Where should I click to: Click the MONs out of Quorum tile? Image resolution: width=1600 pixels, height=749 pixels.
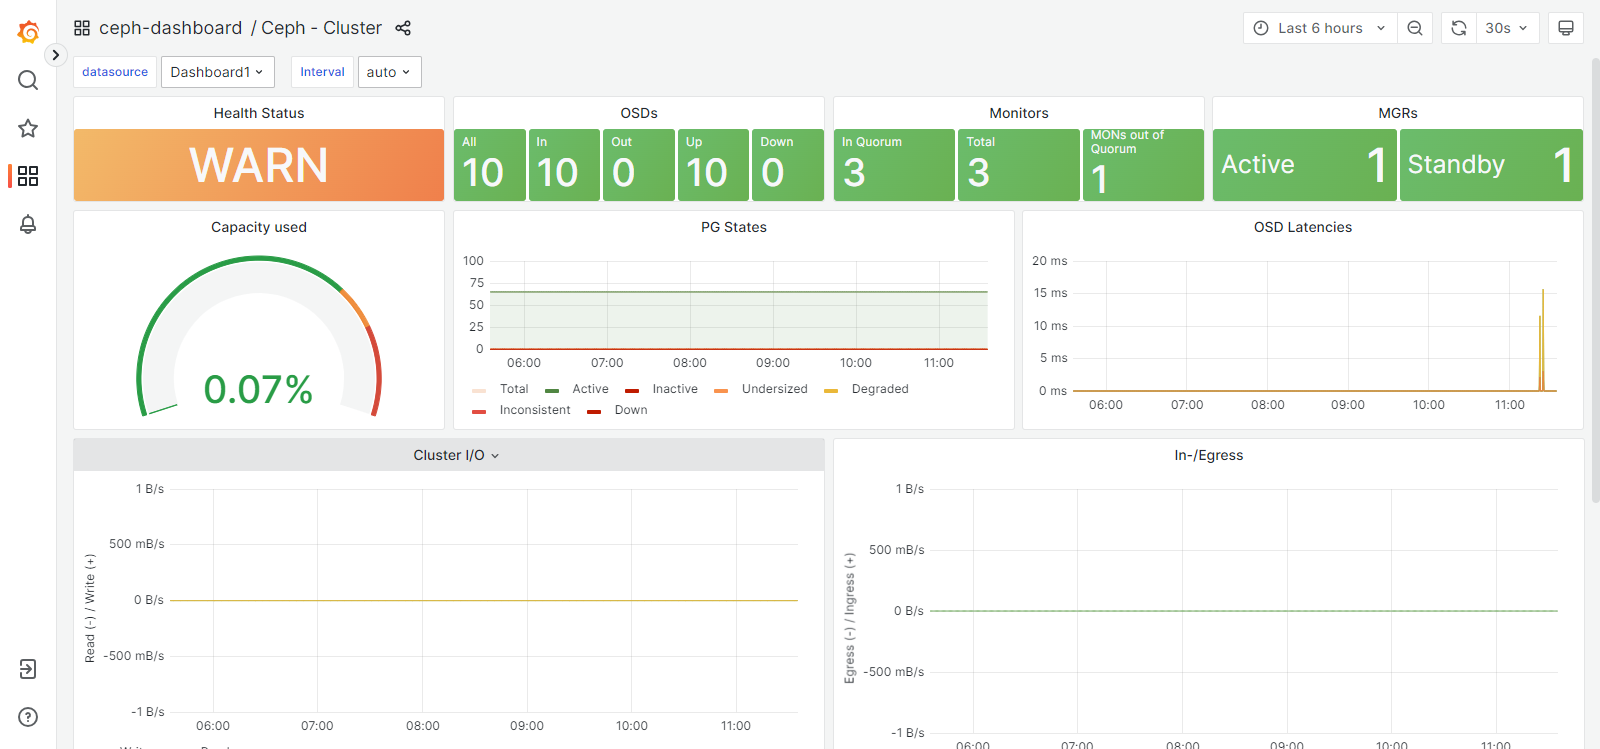pos(1143,165)
